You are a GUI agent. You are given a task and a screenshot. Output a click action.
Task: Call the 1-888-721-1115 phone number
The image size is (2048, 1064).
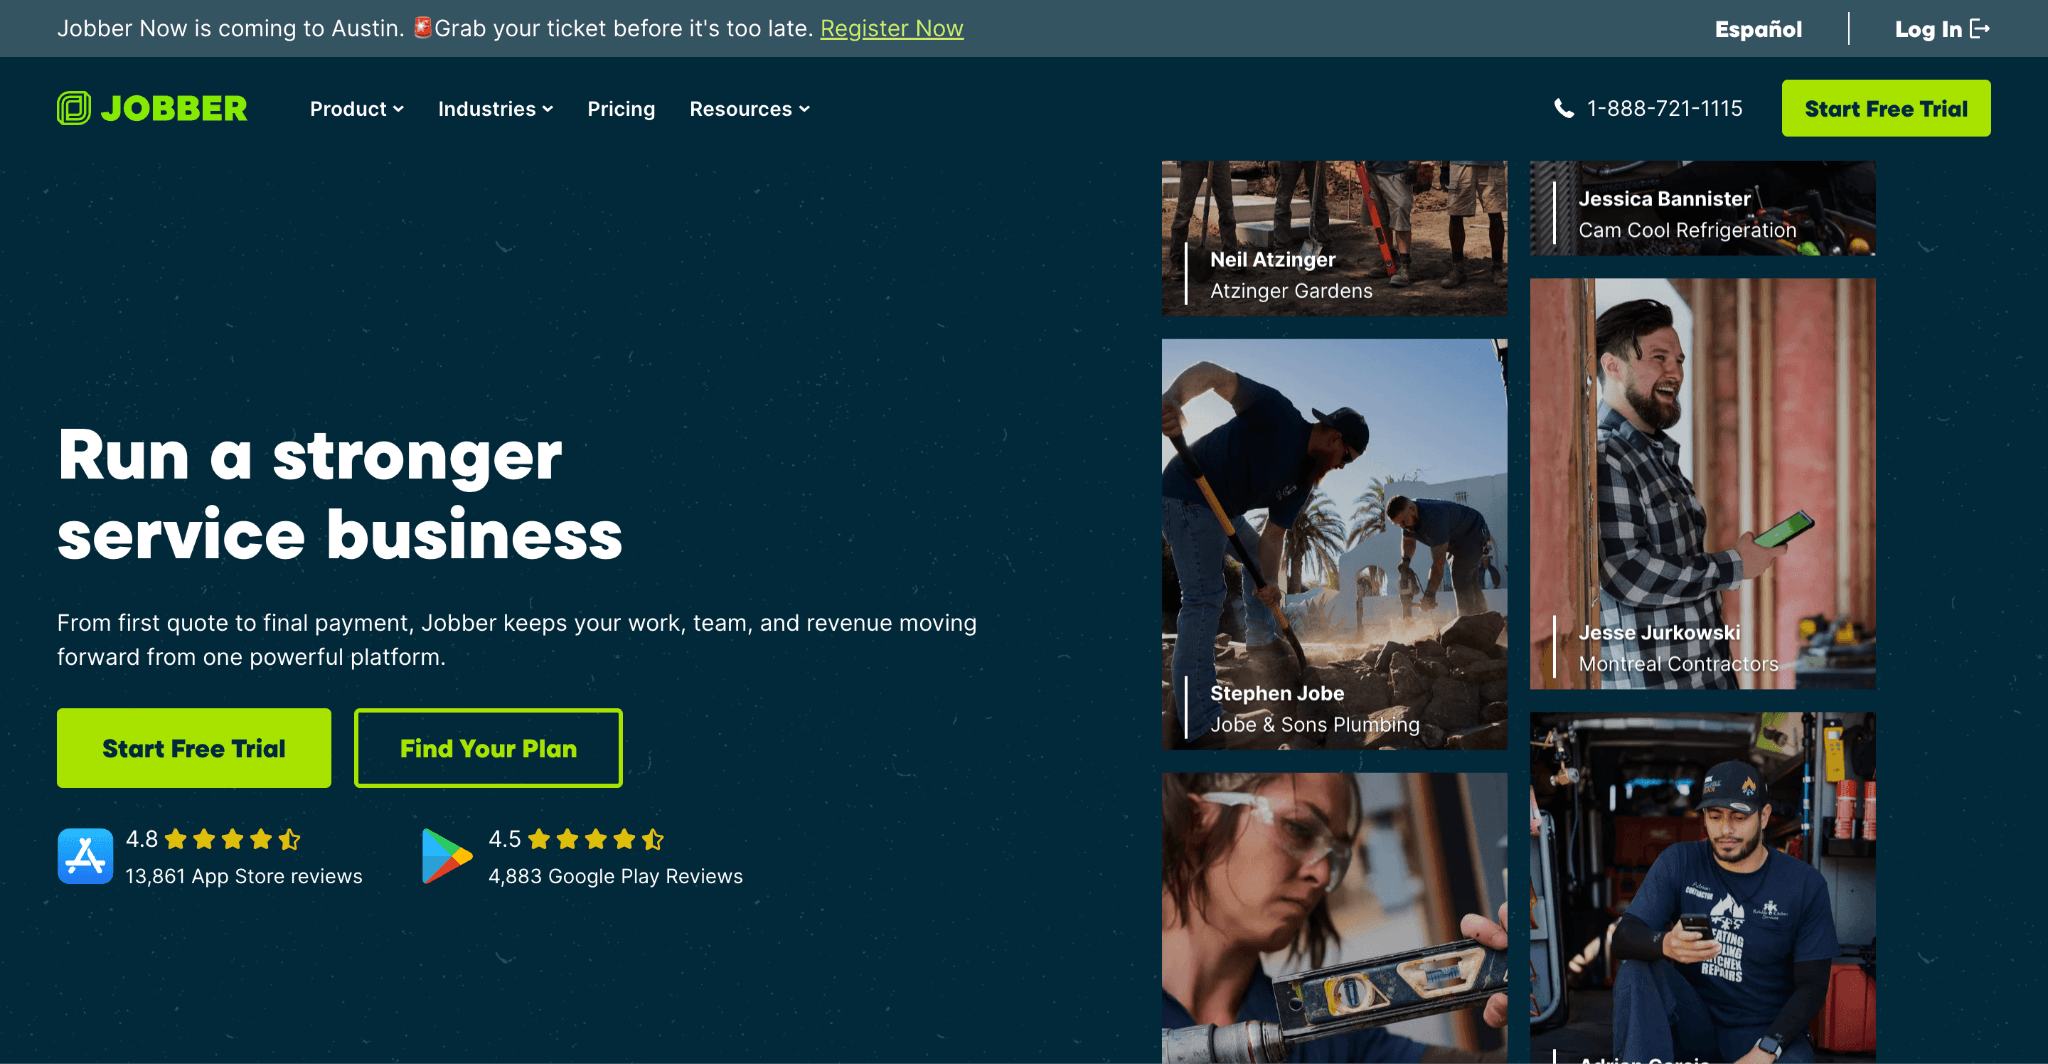click(x=1664, y=108)
